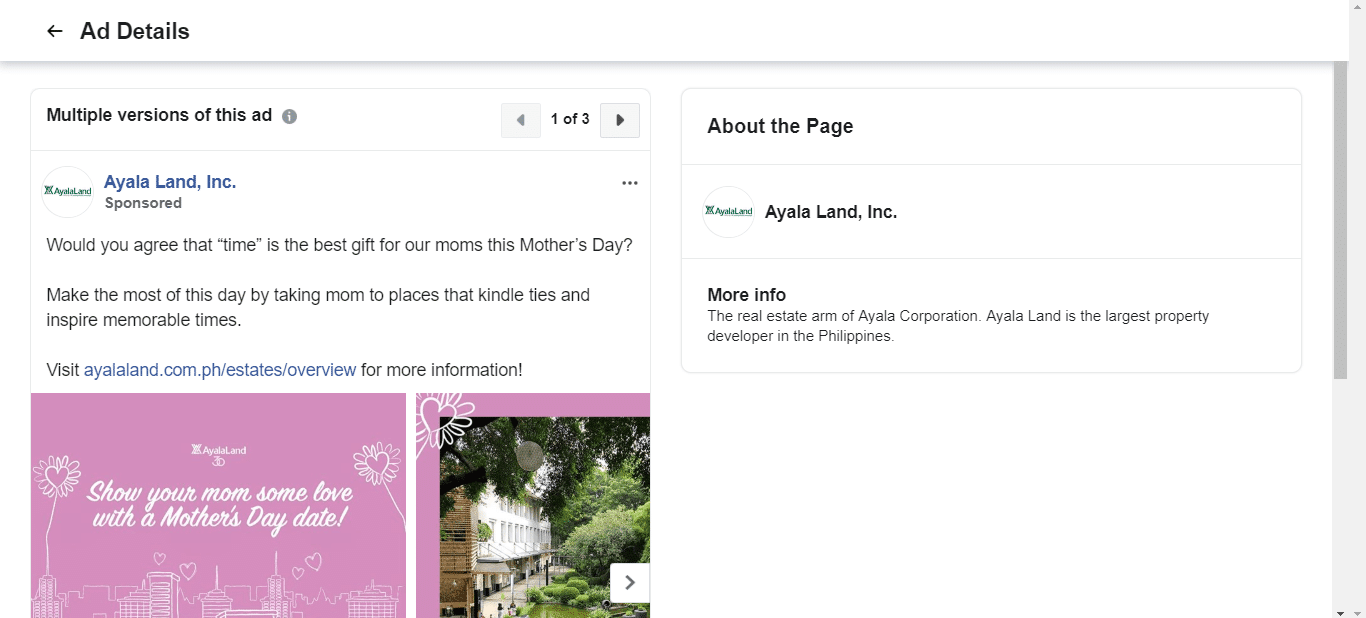1366x618 pixels.
Task: Open info tooltip beside Multiple versions of this ad
Action: pyautogui.click(x=290, y=116)
